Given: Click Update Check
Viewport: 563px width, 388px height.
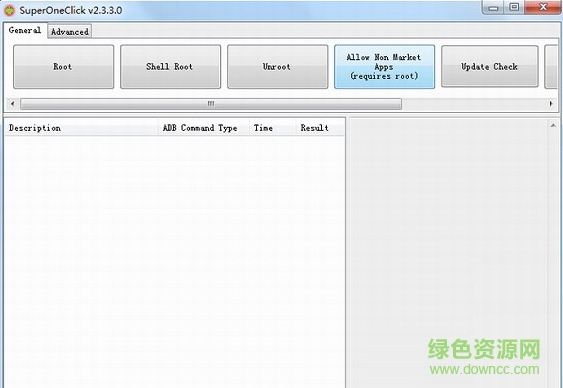Looking at the screenshot, I should [490, 66].
